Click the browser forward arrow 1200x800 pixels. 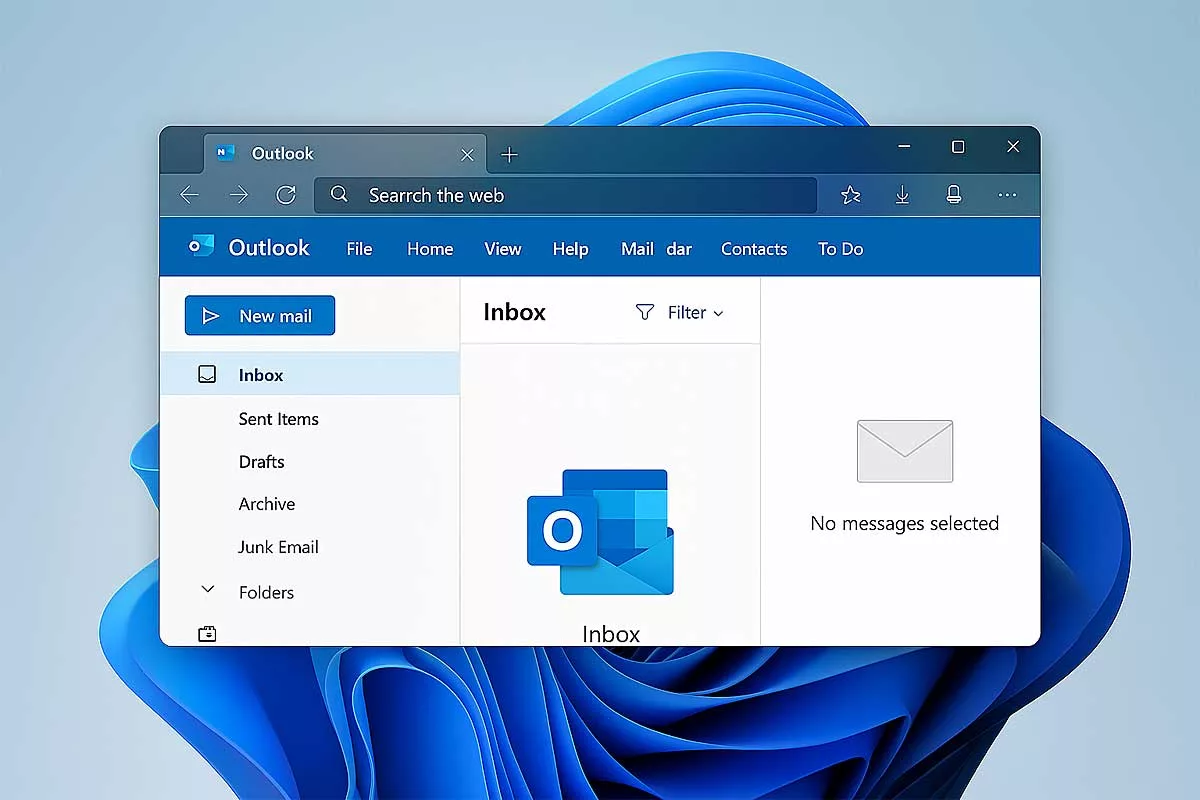click(x=238, y=195)
